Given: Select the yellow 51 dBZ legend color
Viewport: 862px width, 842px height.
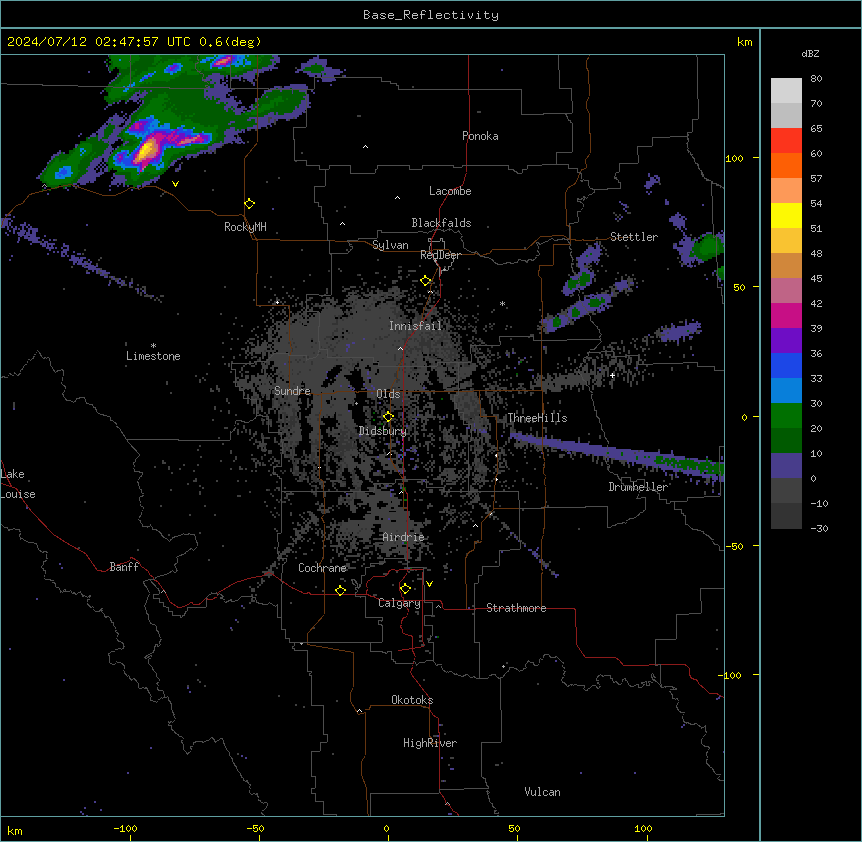Looking at the screenshot, I should (786, 215).
